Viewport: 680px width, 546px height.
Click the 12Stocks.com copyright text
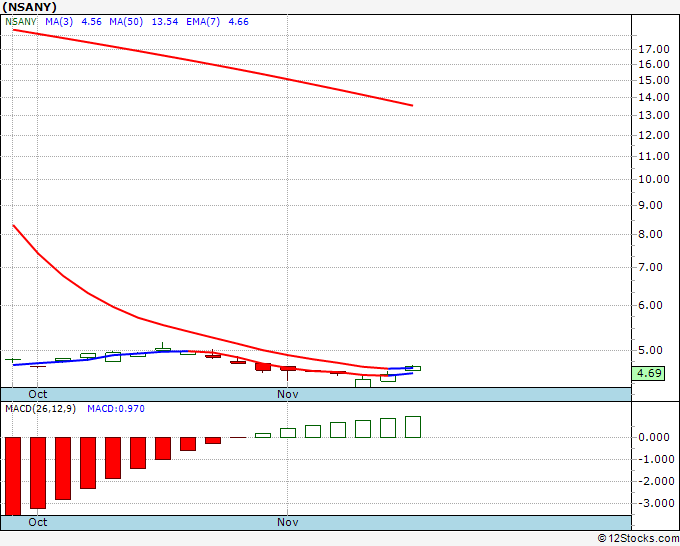[x=638, y=539]
